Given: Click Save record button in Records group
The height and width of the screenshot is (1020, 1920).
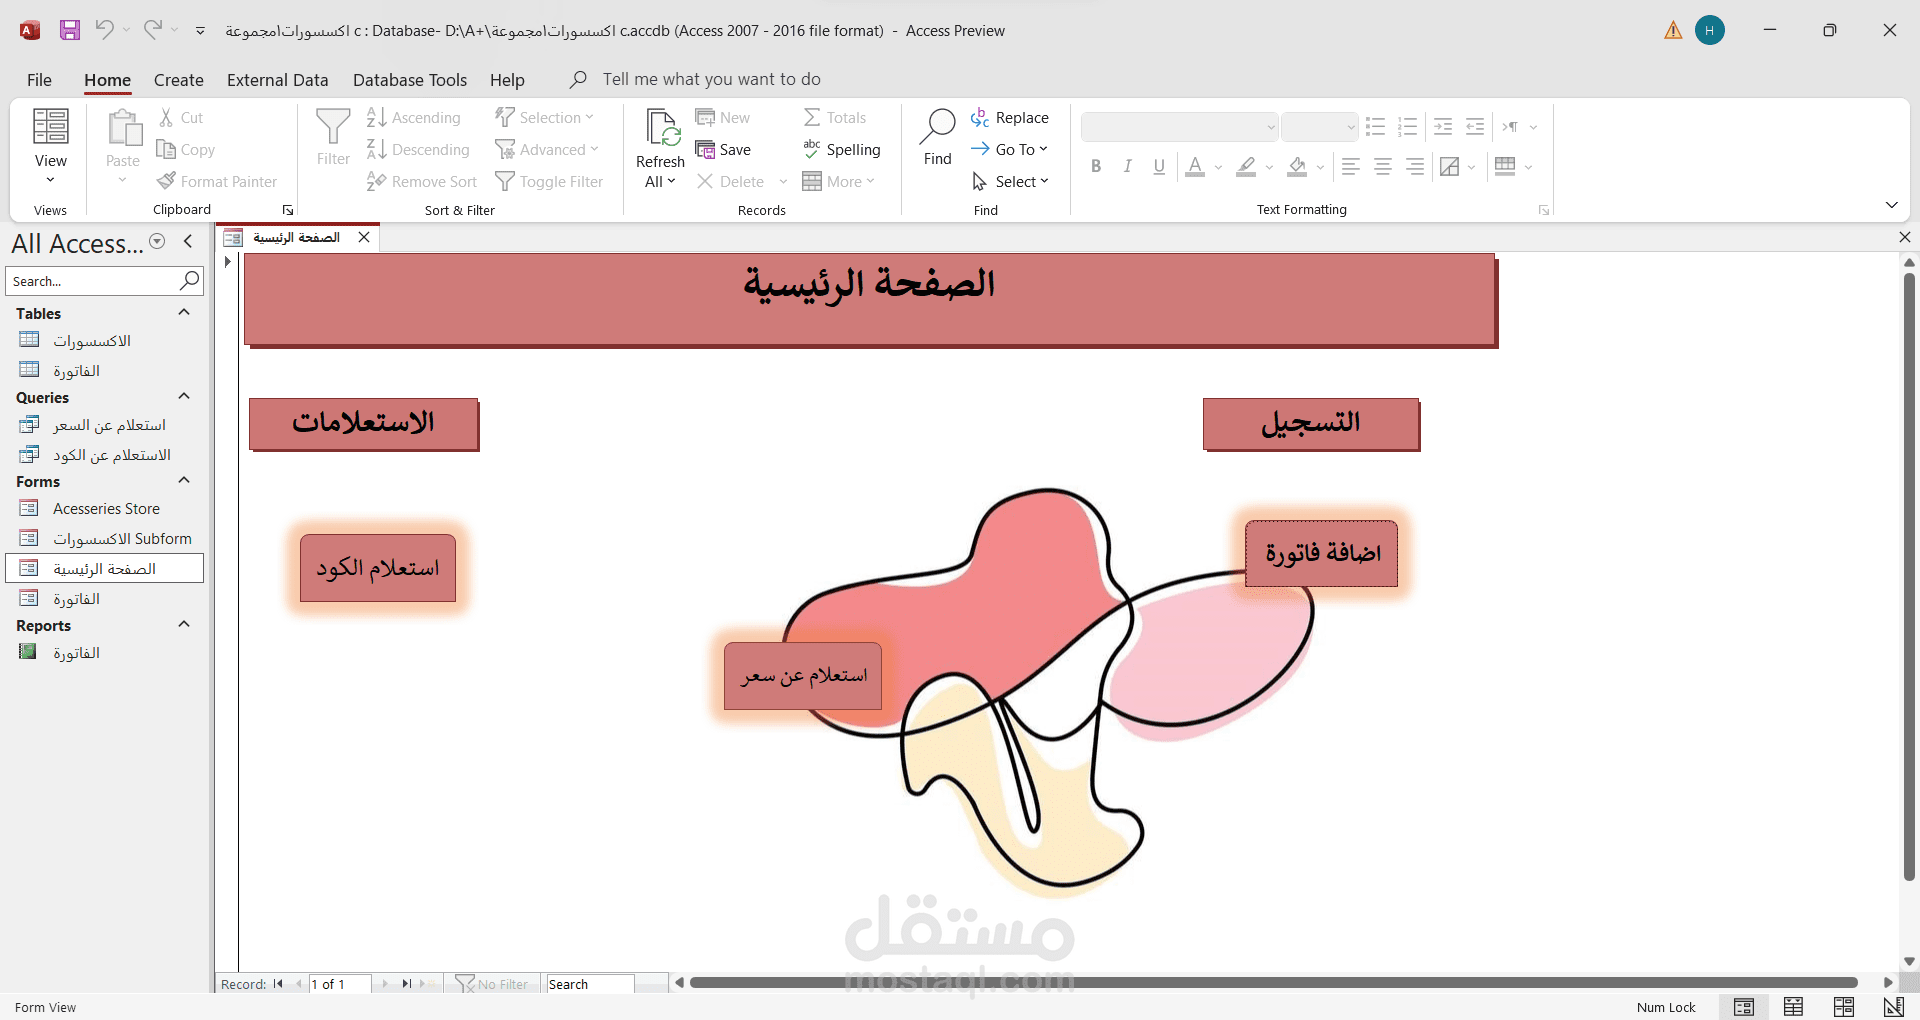Looking at the screenshot, I should pyautogui.click(x=724, y=150).
